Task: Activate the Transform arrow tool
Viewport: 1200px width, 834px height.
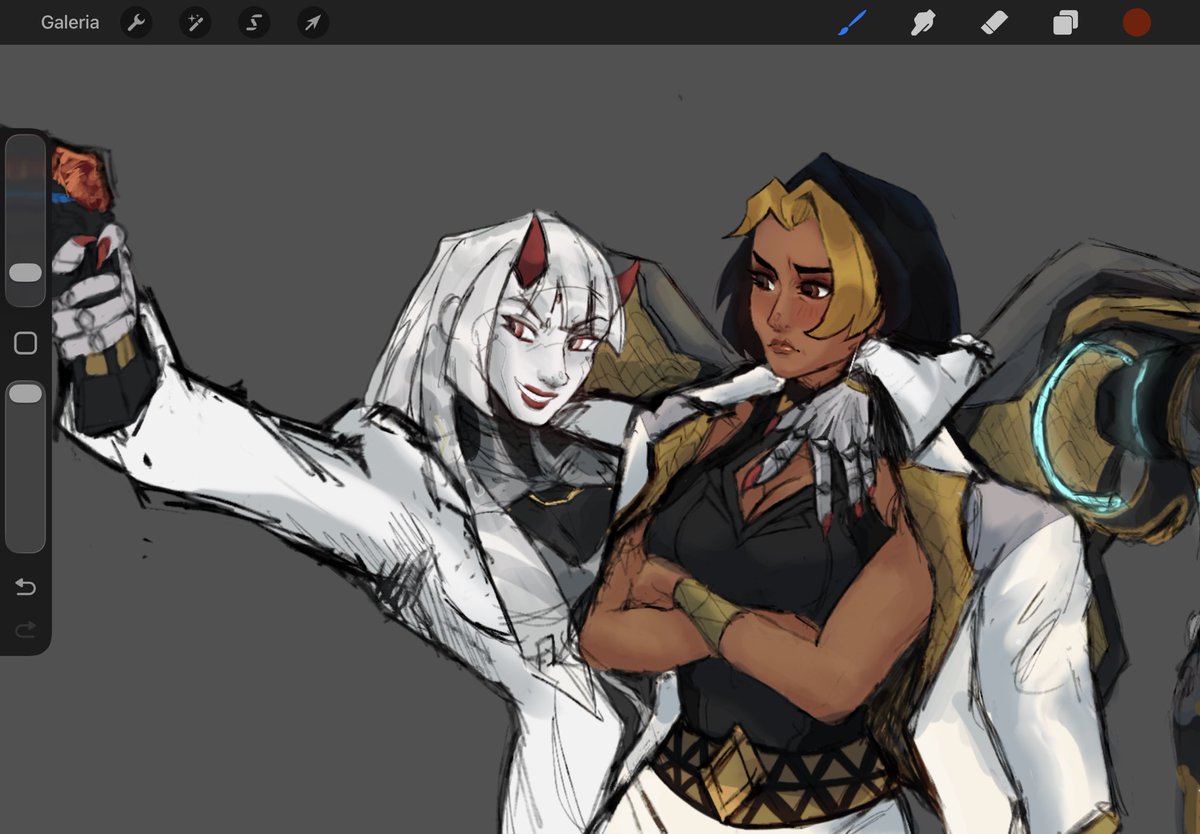Action: pyautogui.click(x=313, y=22)
